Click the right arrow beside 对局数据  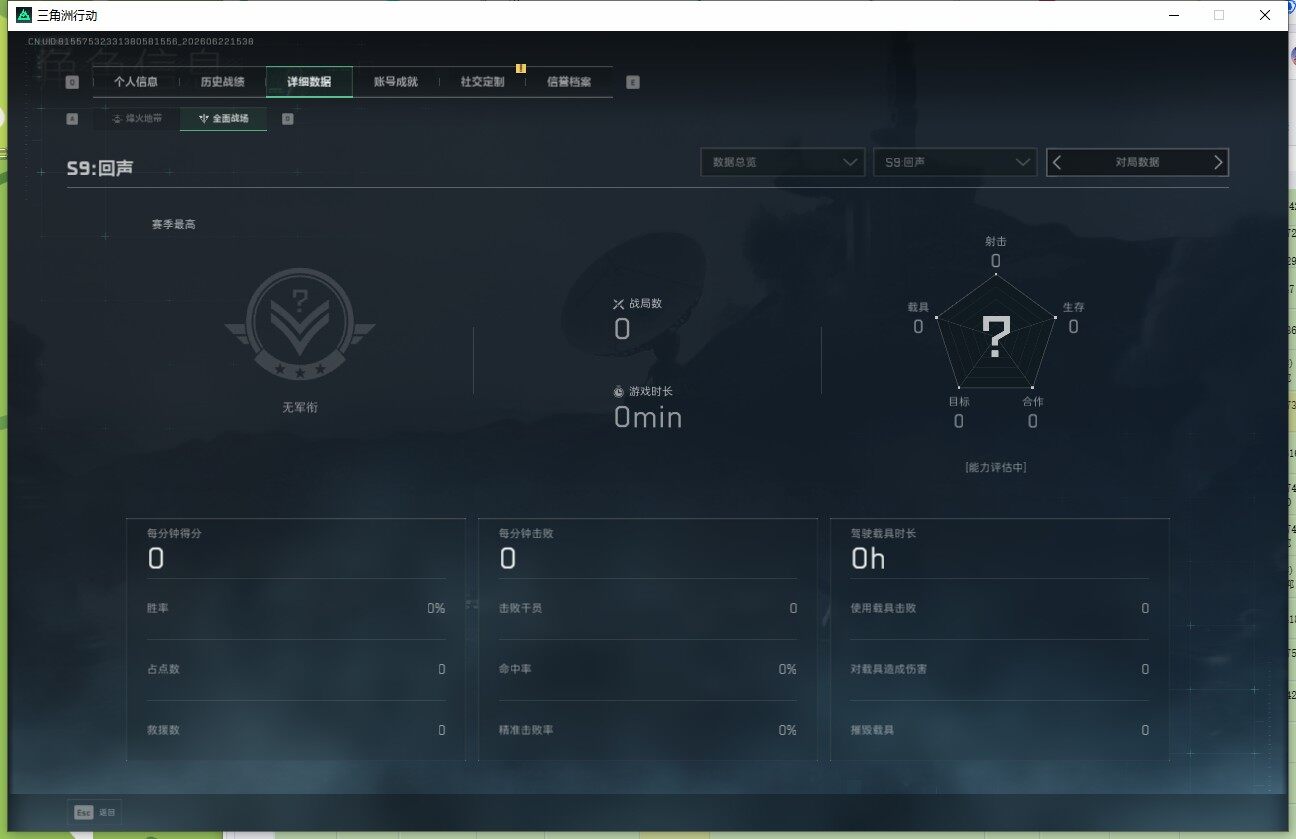pyautogui.click(x=1218, y=162)
